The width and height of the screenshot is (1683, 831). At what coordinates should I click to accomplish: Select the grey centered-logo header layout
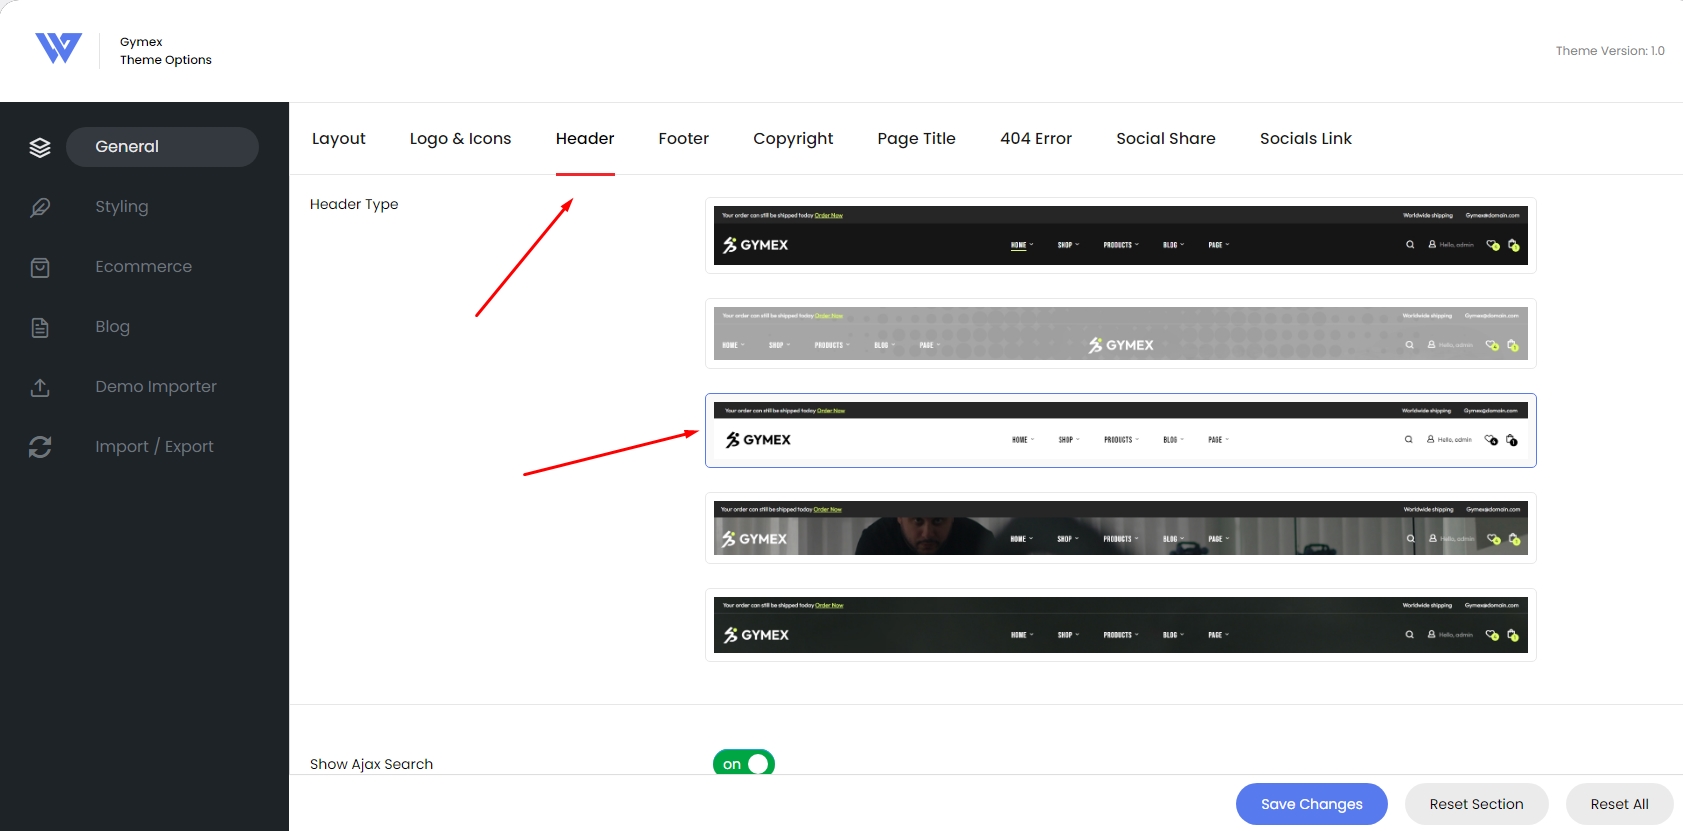click(x=1120, y=334)
